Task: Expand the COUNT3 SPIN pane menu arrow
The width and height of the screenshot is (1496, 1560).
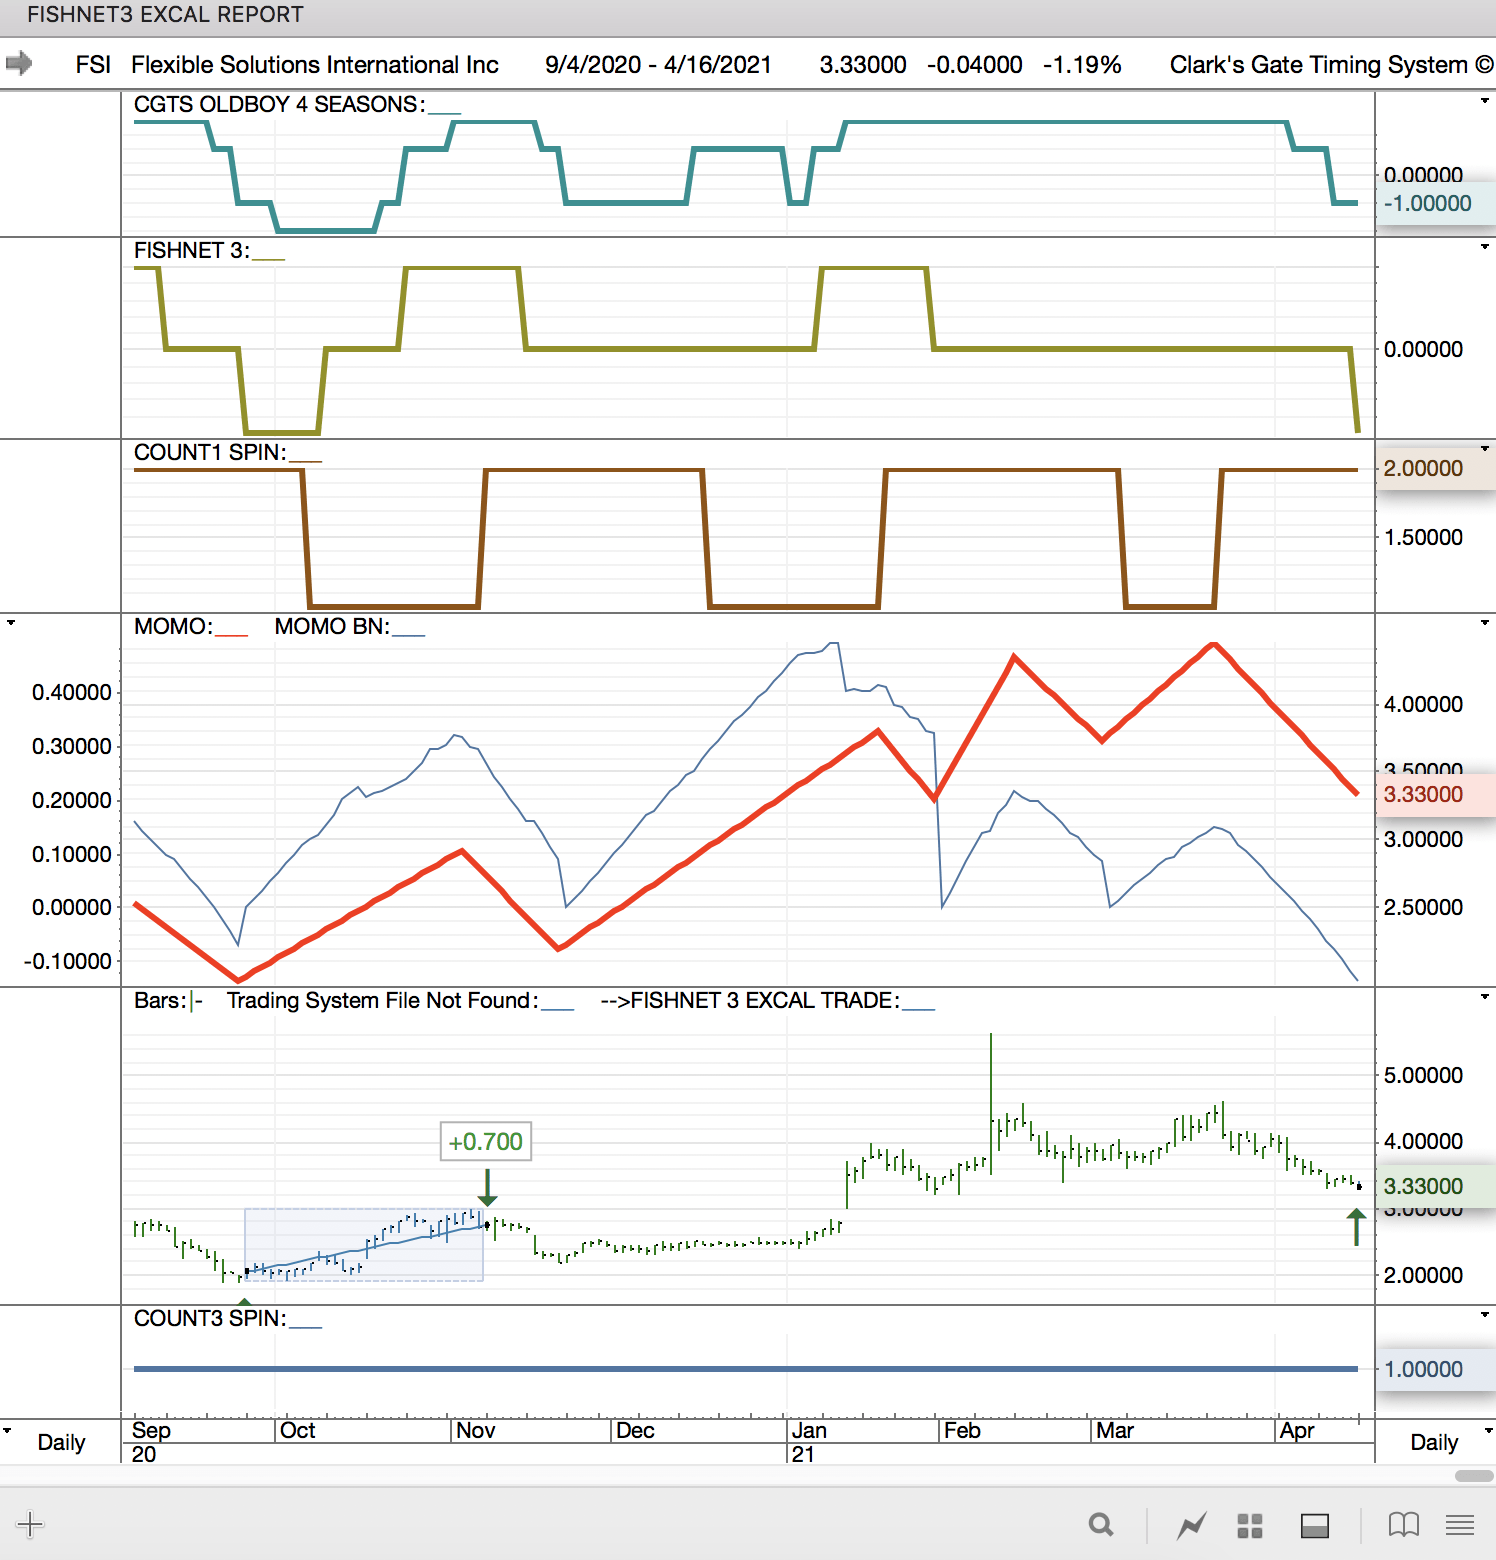Action: [1484, 1315]
